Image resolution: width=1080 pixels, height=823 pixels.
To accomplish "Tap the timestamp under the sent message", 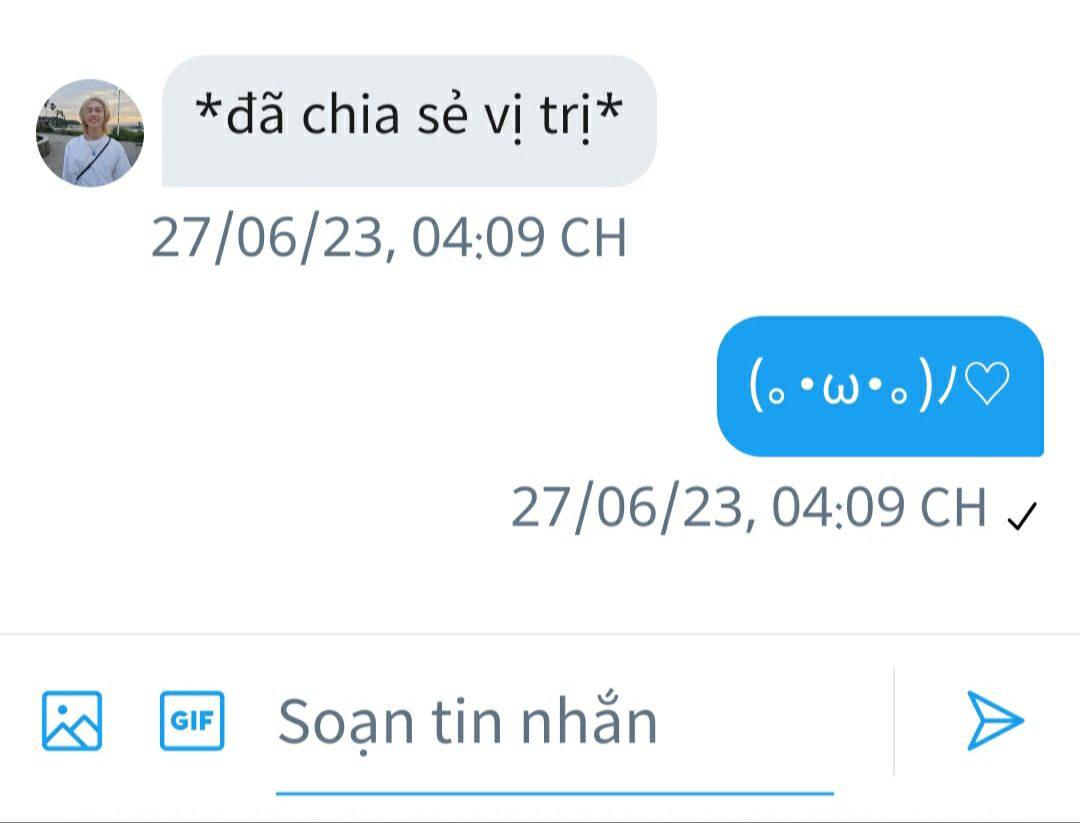I will [749, 508].
